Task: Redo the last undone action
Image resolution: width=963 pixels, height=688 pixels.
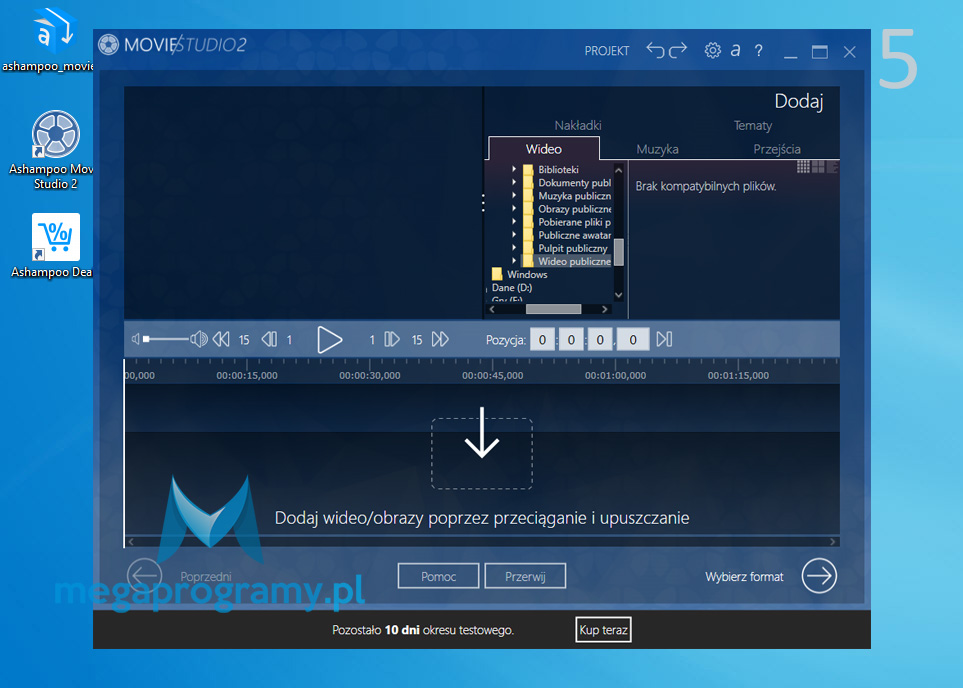Action: tap(677, 50)
